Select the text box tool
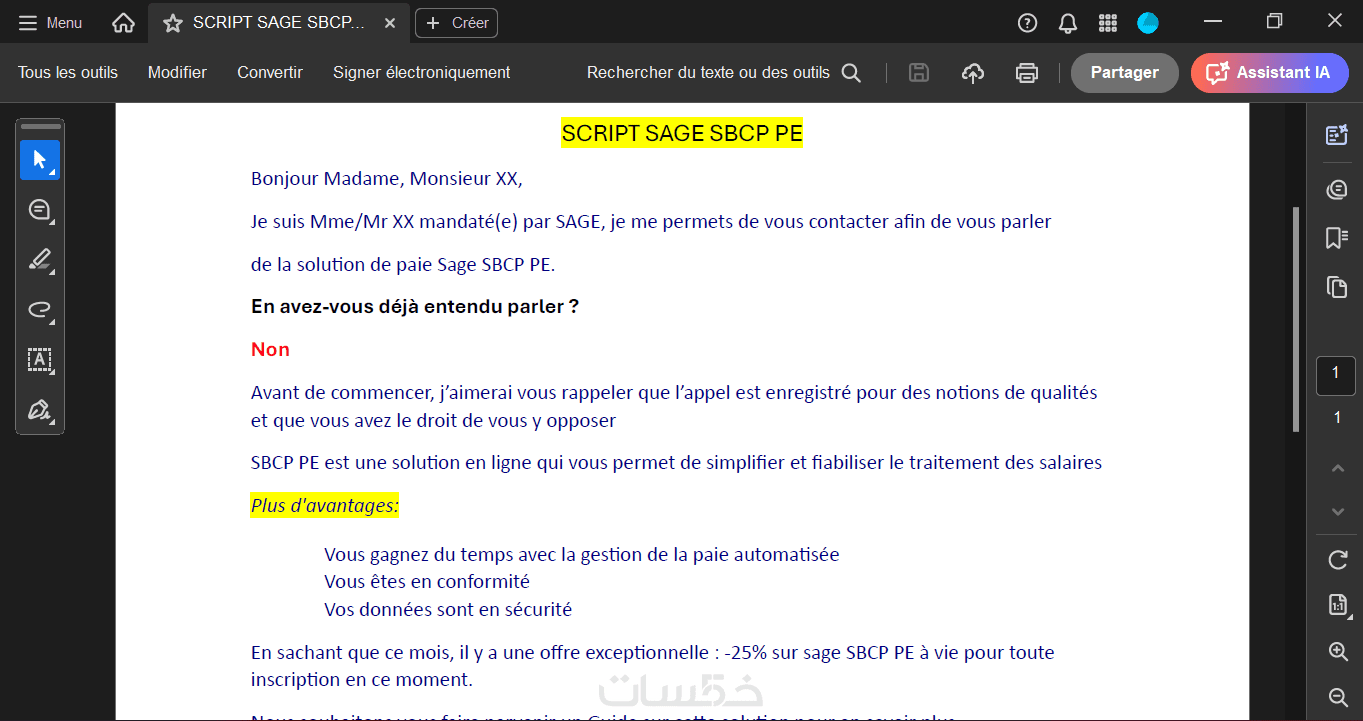The width and height of the screenshot is (1363, 721). point(40,360)
